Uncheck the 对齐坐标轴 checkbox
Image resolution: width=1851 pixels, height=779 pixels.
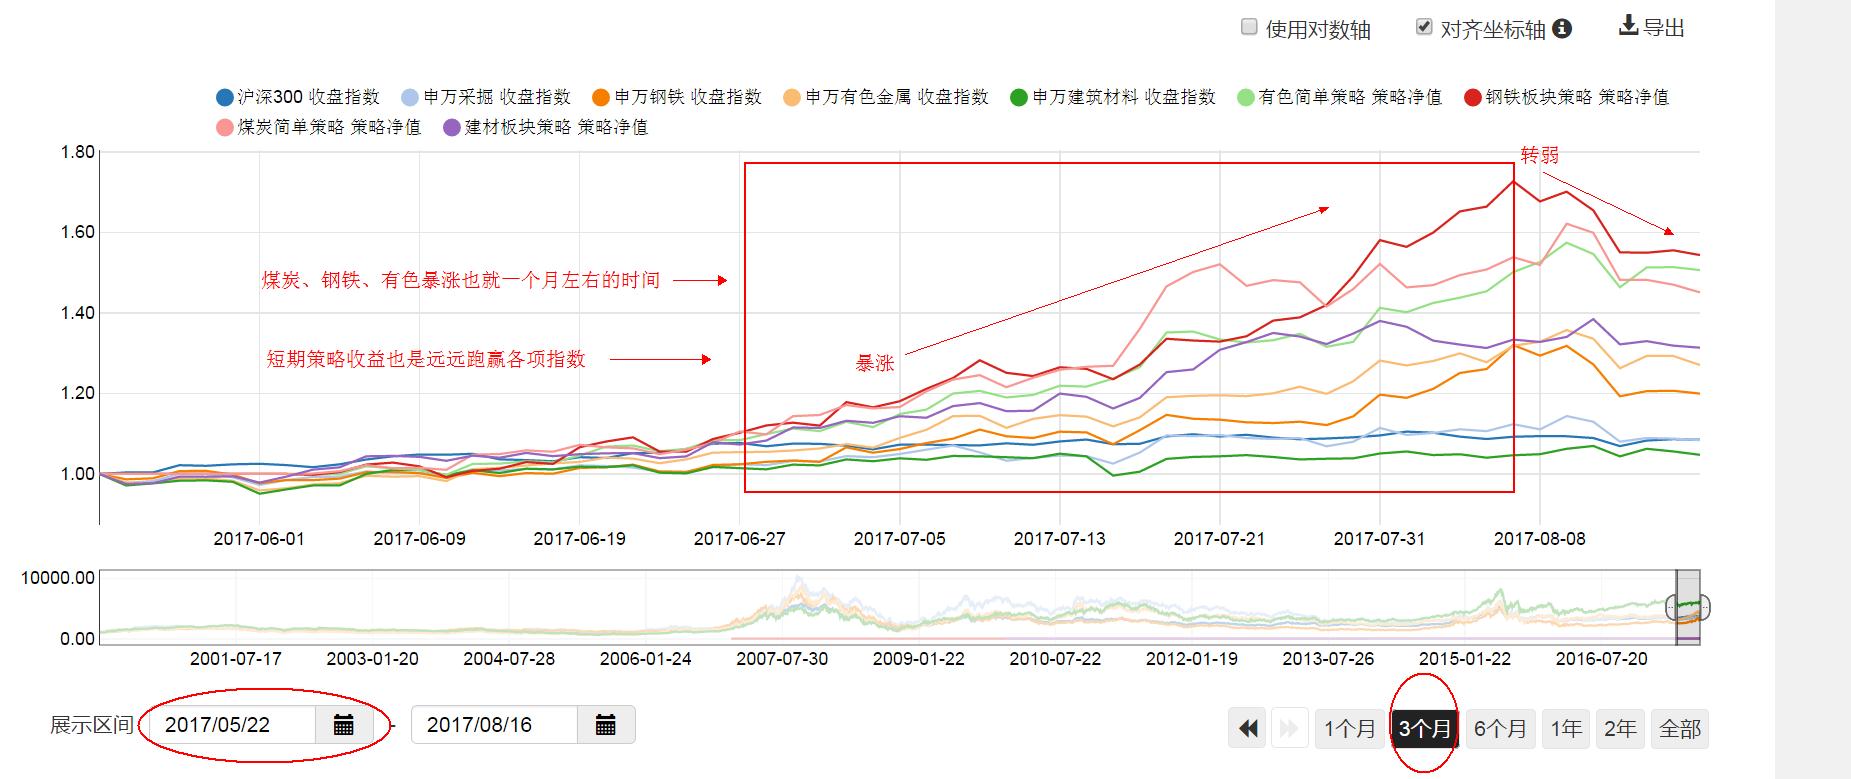1424,27
